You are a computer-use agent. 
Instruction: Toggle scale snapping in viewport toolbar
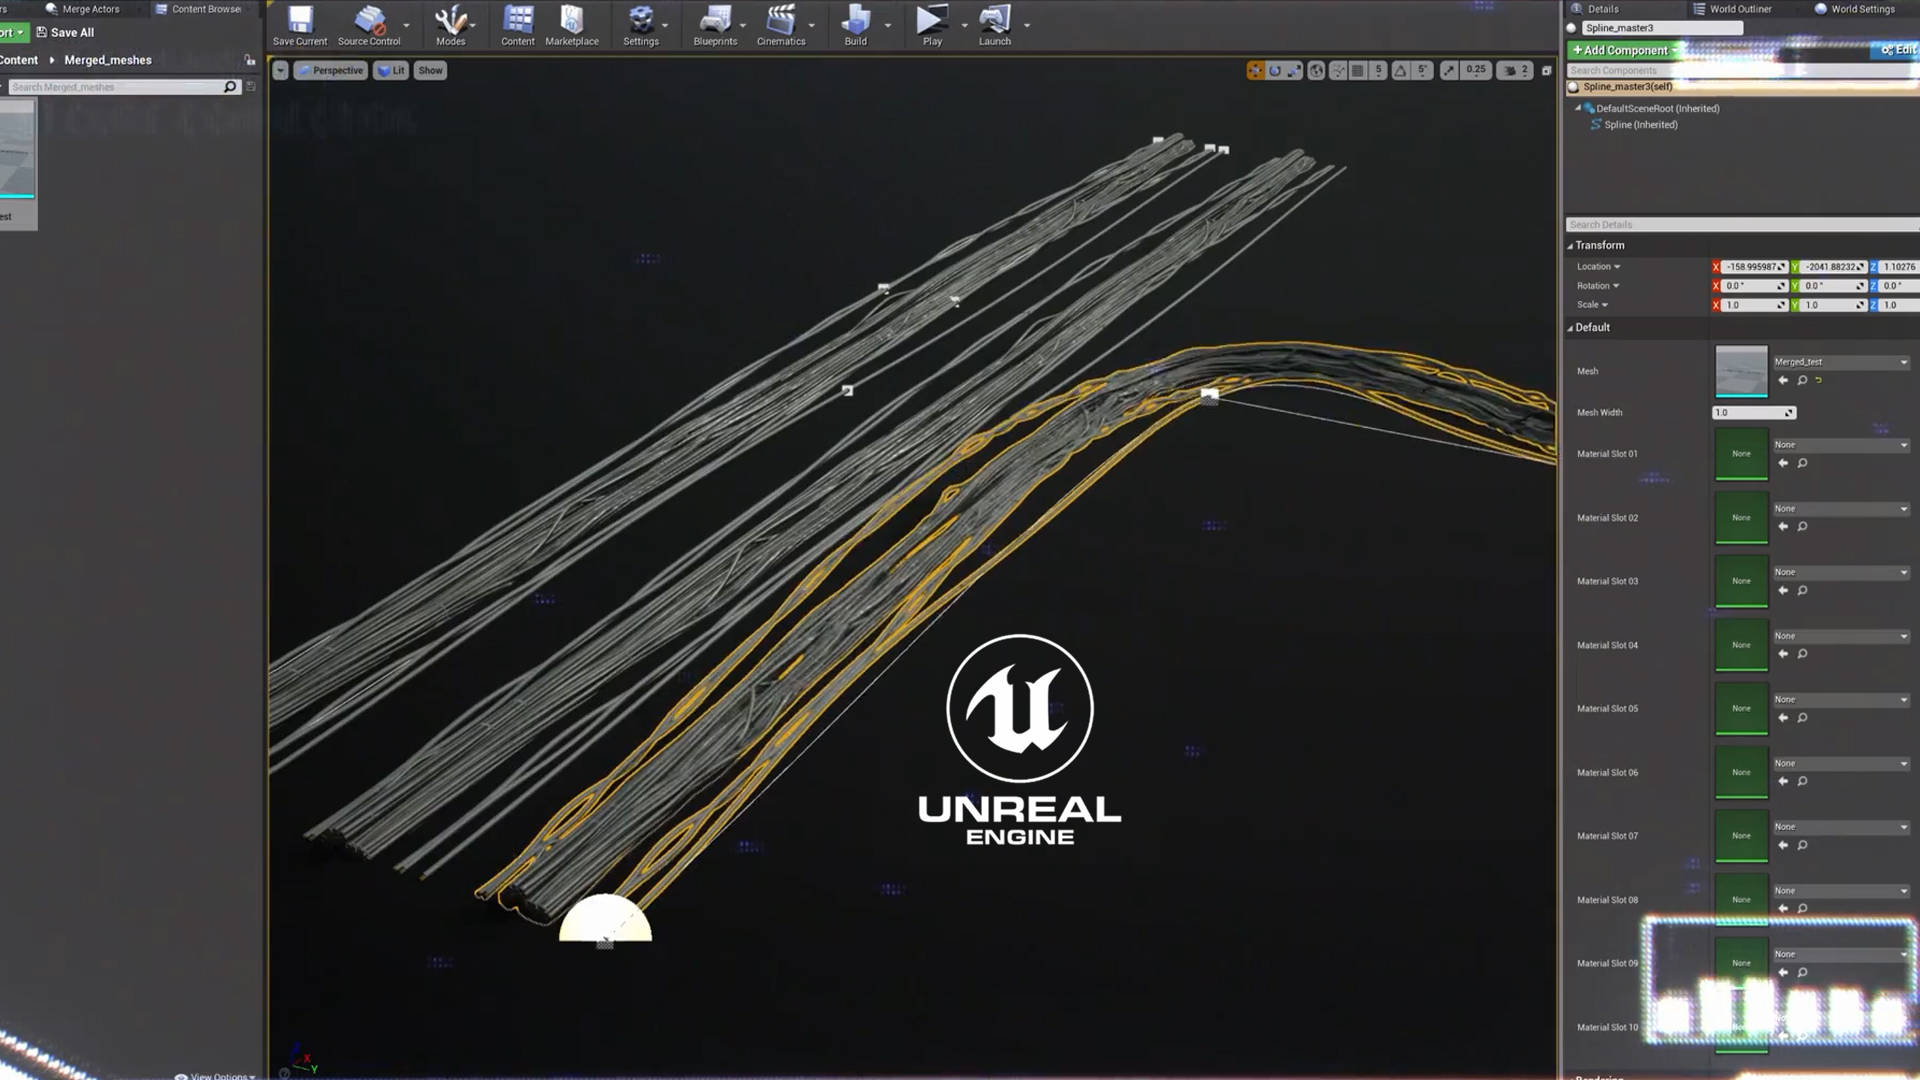pos(1449,70)
